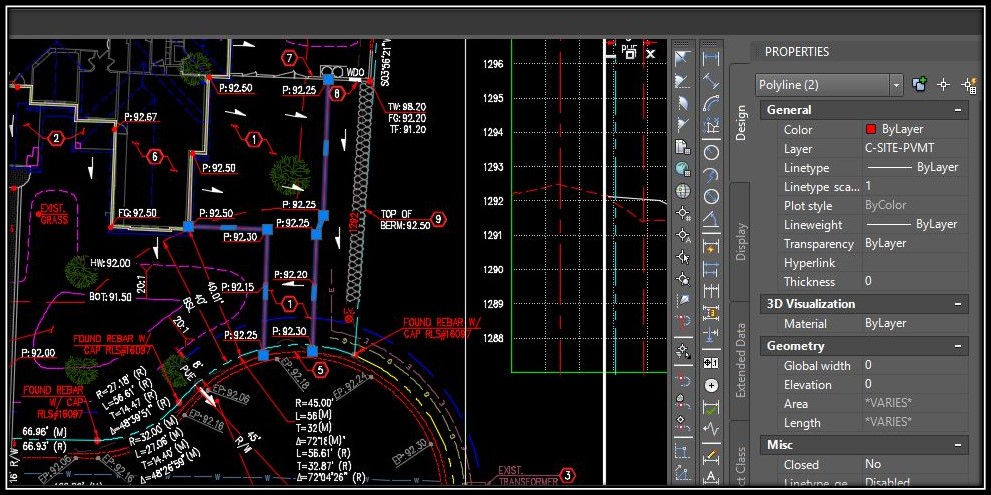Open the Linetype ByLayer property dropdown
Image resolution: width=991 pixels, height=495 pixels.
coord(915,168)
